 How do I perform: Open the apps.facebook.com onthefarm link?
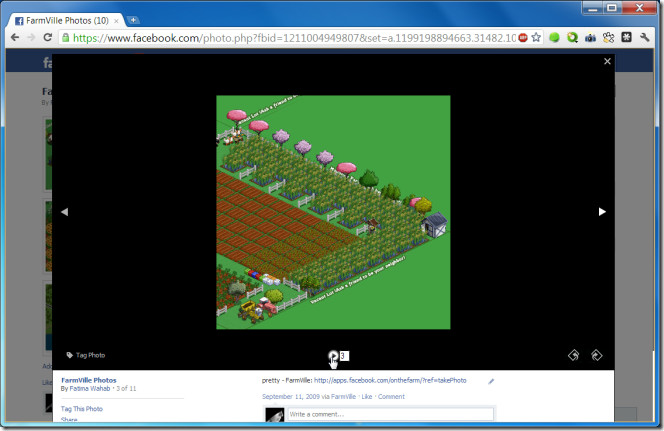point(390,380)
